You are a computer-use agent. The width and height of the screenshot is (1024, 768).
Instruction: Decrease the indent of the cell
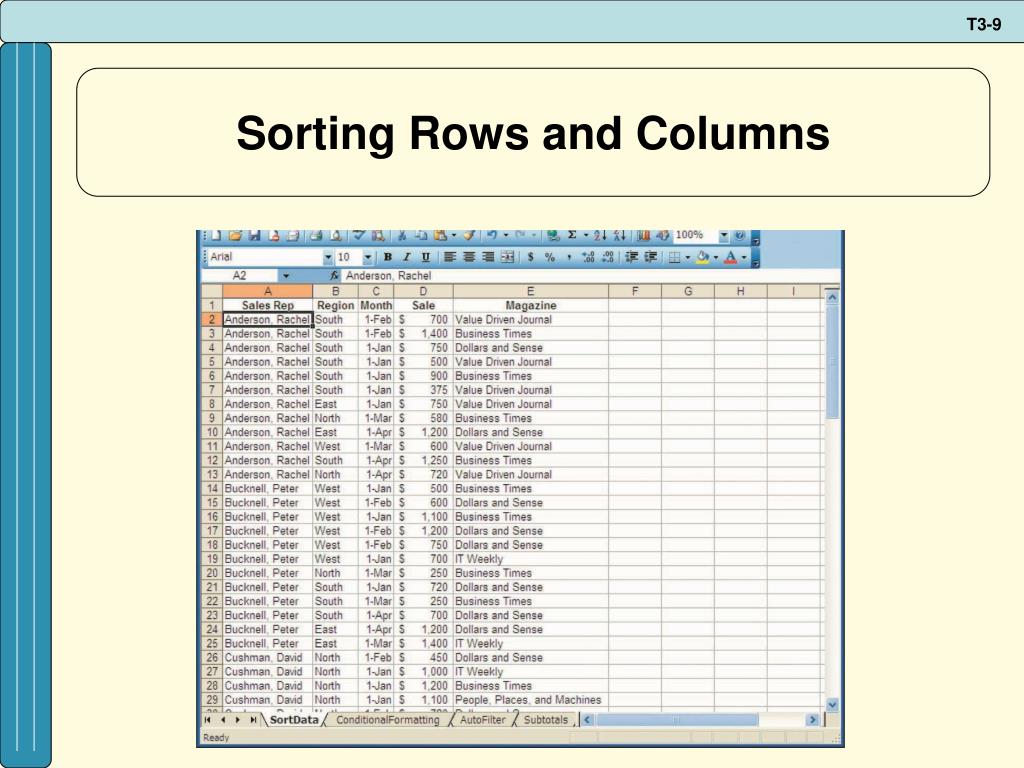(632, 257)
